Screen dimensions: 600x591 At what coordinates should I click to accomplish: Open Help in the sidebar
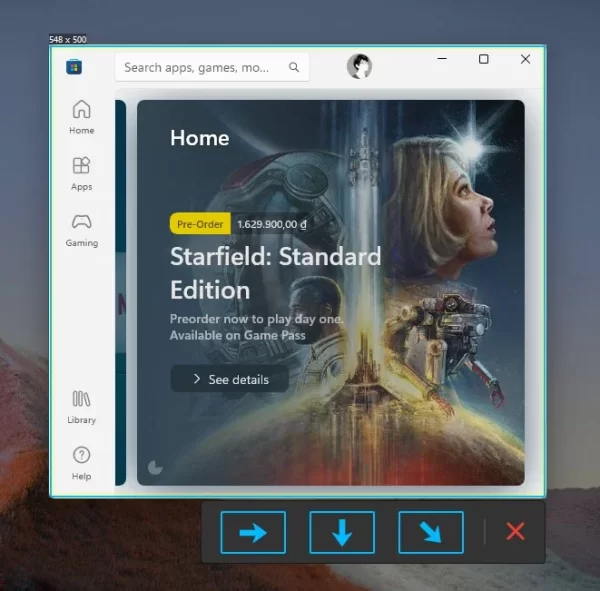82,463
